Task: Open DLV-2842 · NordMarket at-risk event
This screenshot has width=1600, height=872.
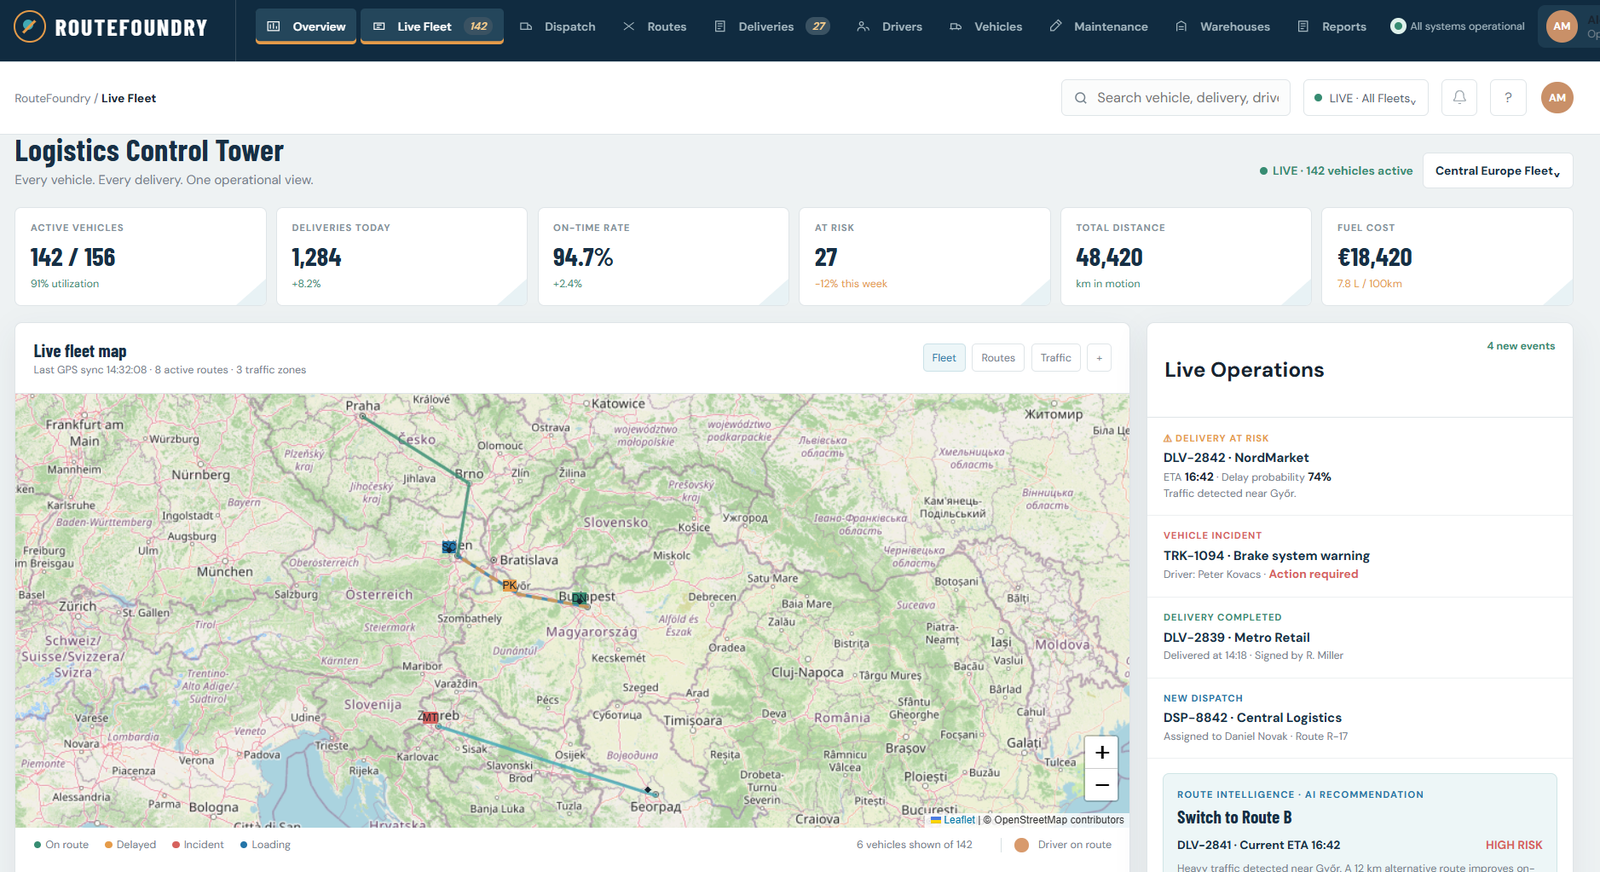Action: 1360,466
